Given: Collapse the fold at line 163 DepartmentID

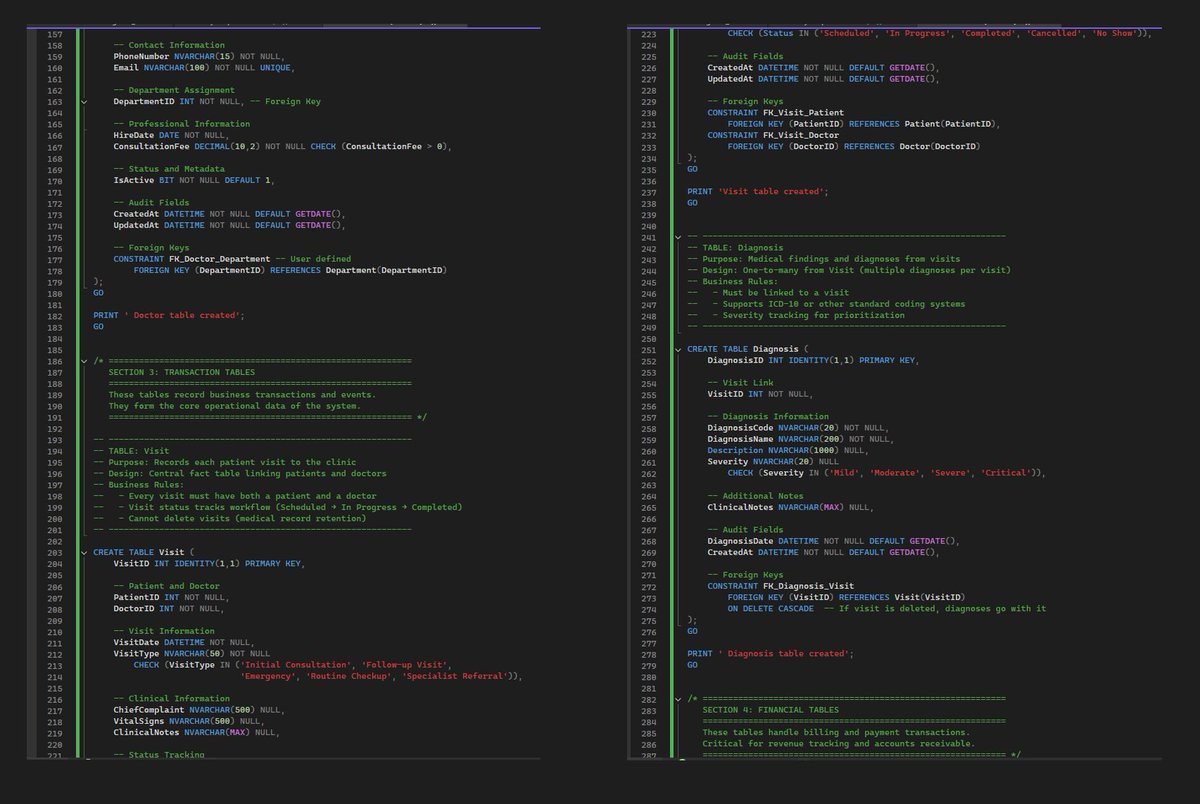Looking at the screenshot, I should 84,102.
